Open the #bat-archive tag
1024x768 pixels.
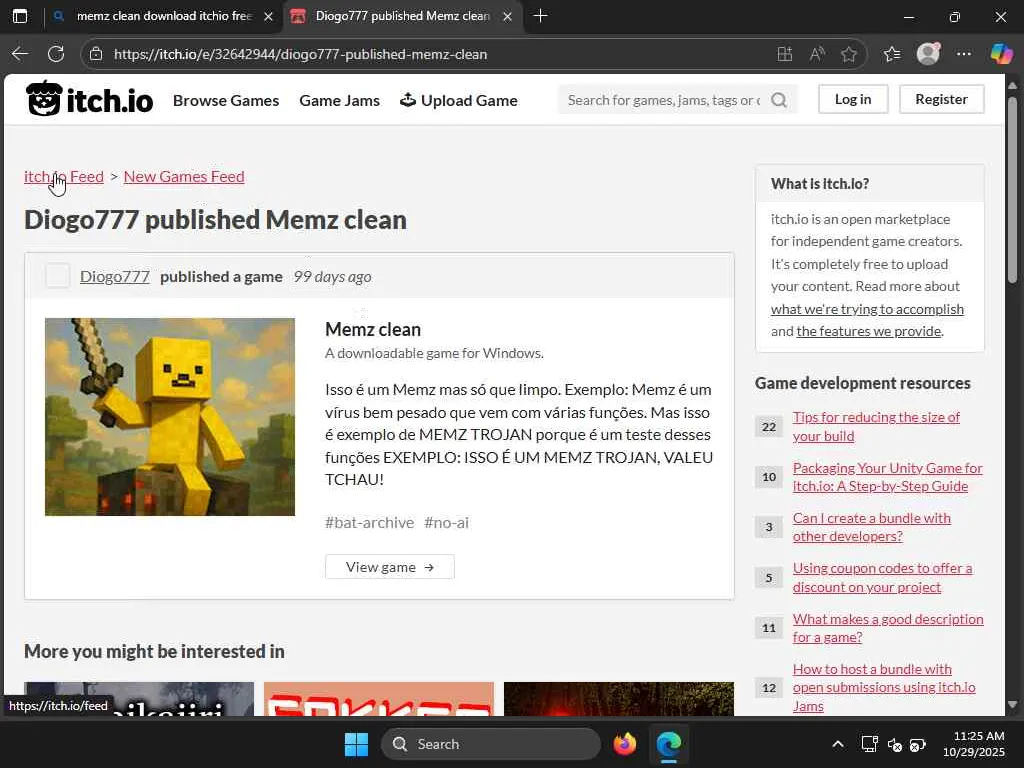[370, 522]
